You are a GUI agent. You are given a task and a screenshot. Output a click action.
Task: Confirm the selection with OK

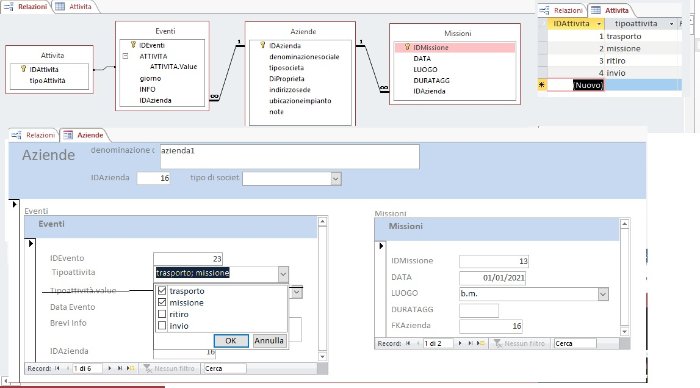(231, 341)
